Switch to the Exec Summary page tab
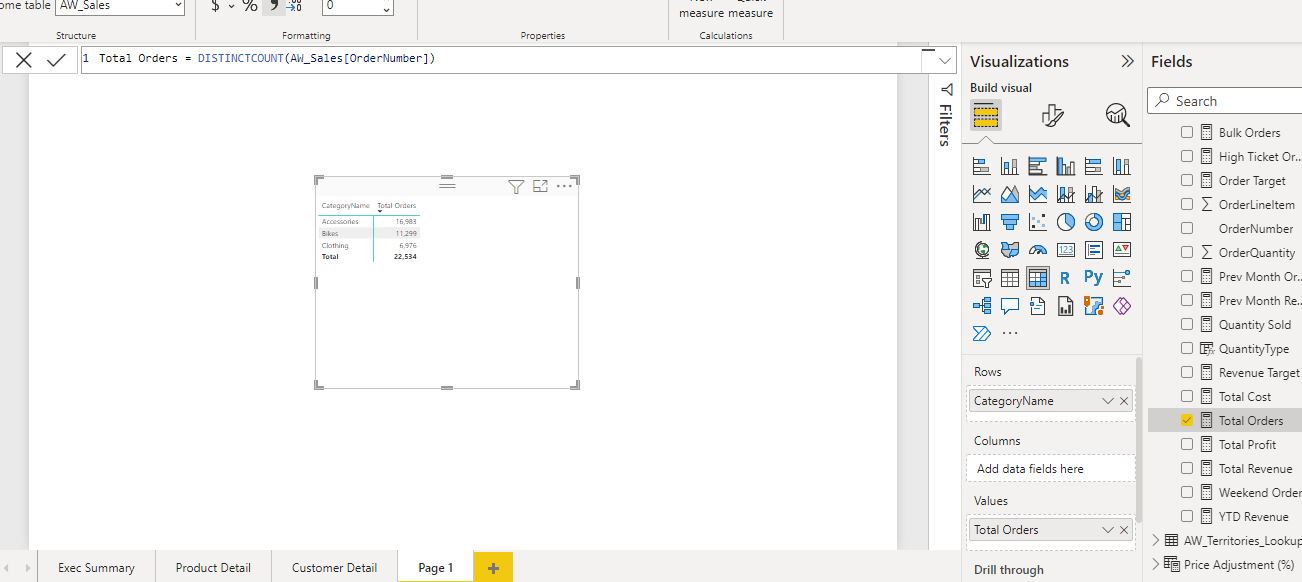 pyautogui.click(x=96, y=567)
